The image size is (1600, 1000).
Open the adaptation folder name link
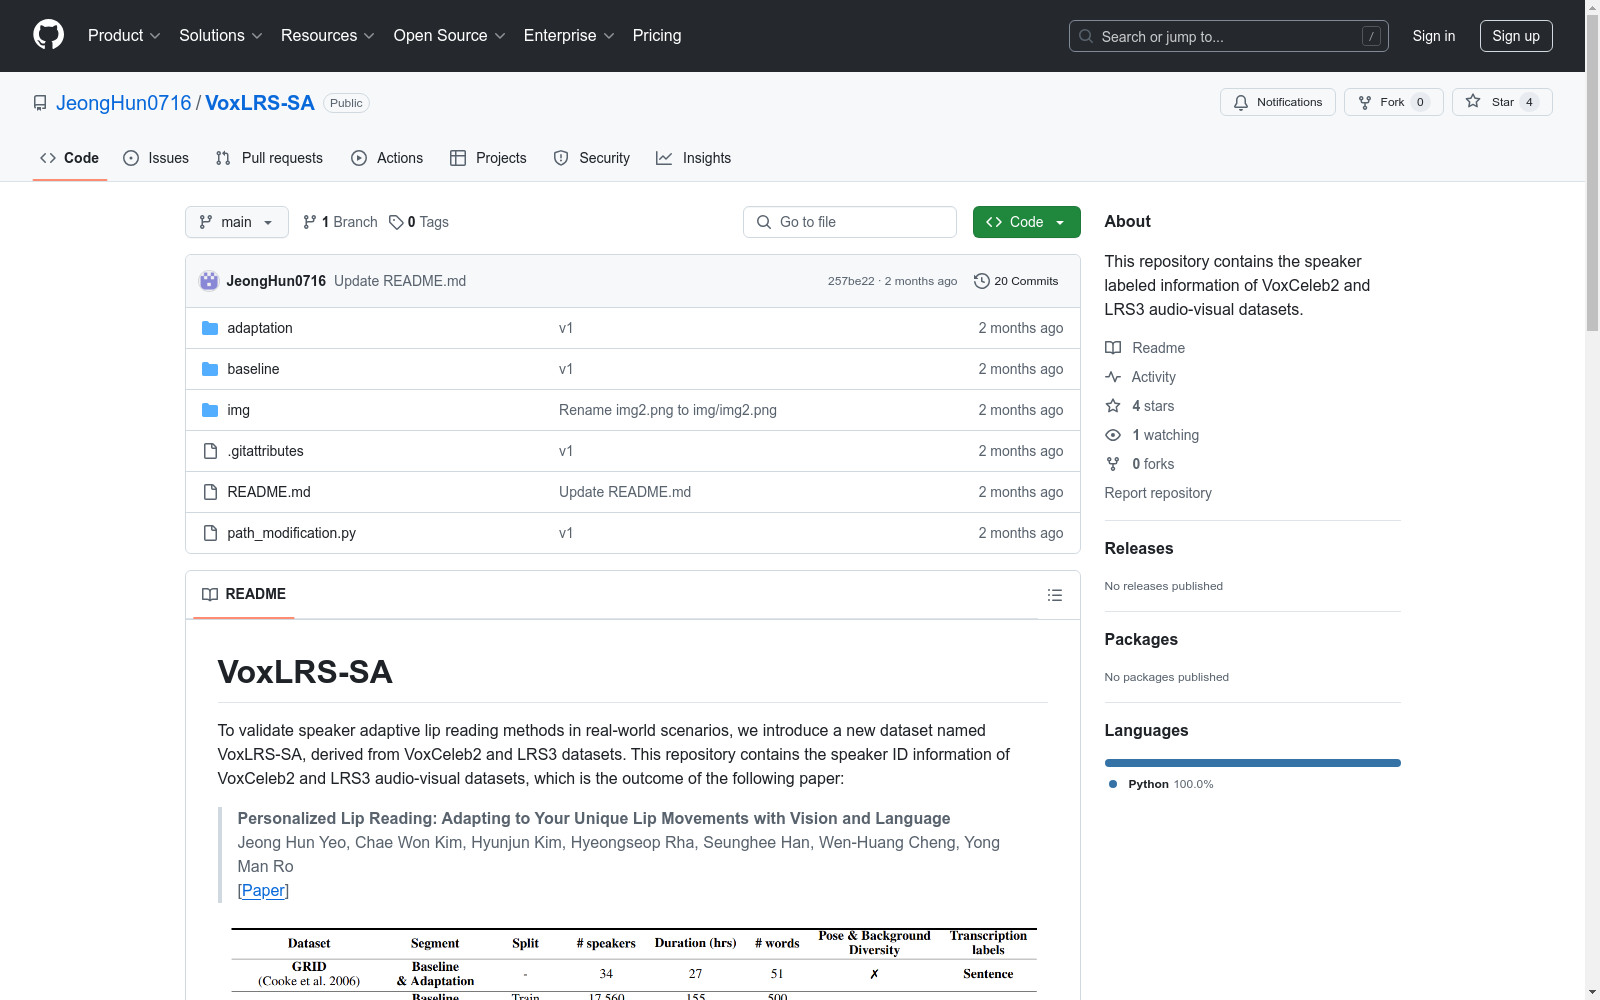260,328
